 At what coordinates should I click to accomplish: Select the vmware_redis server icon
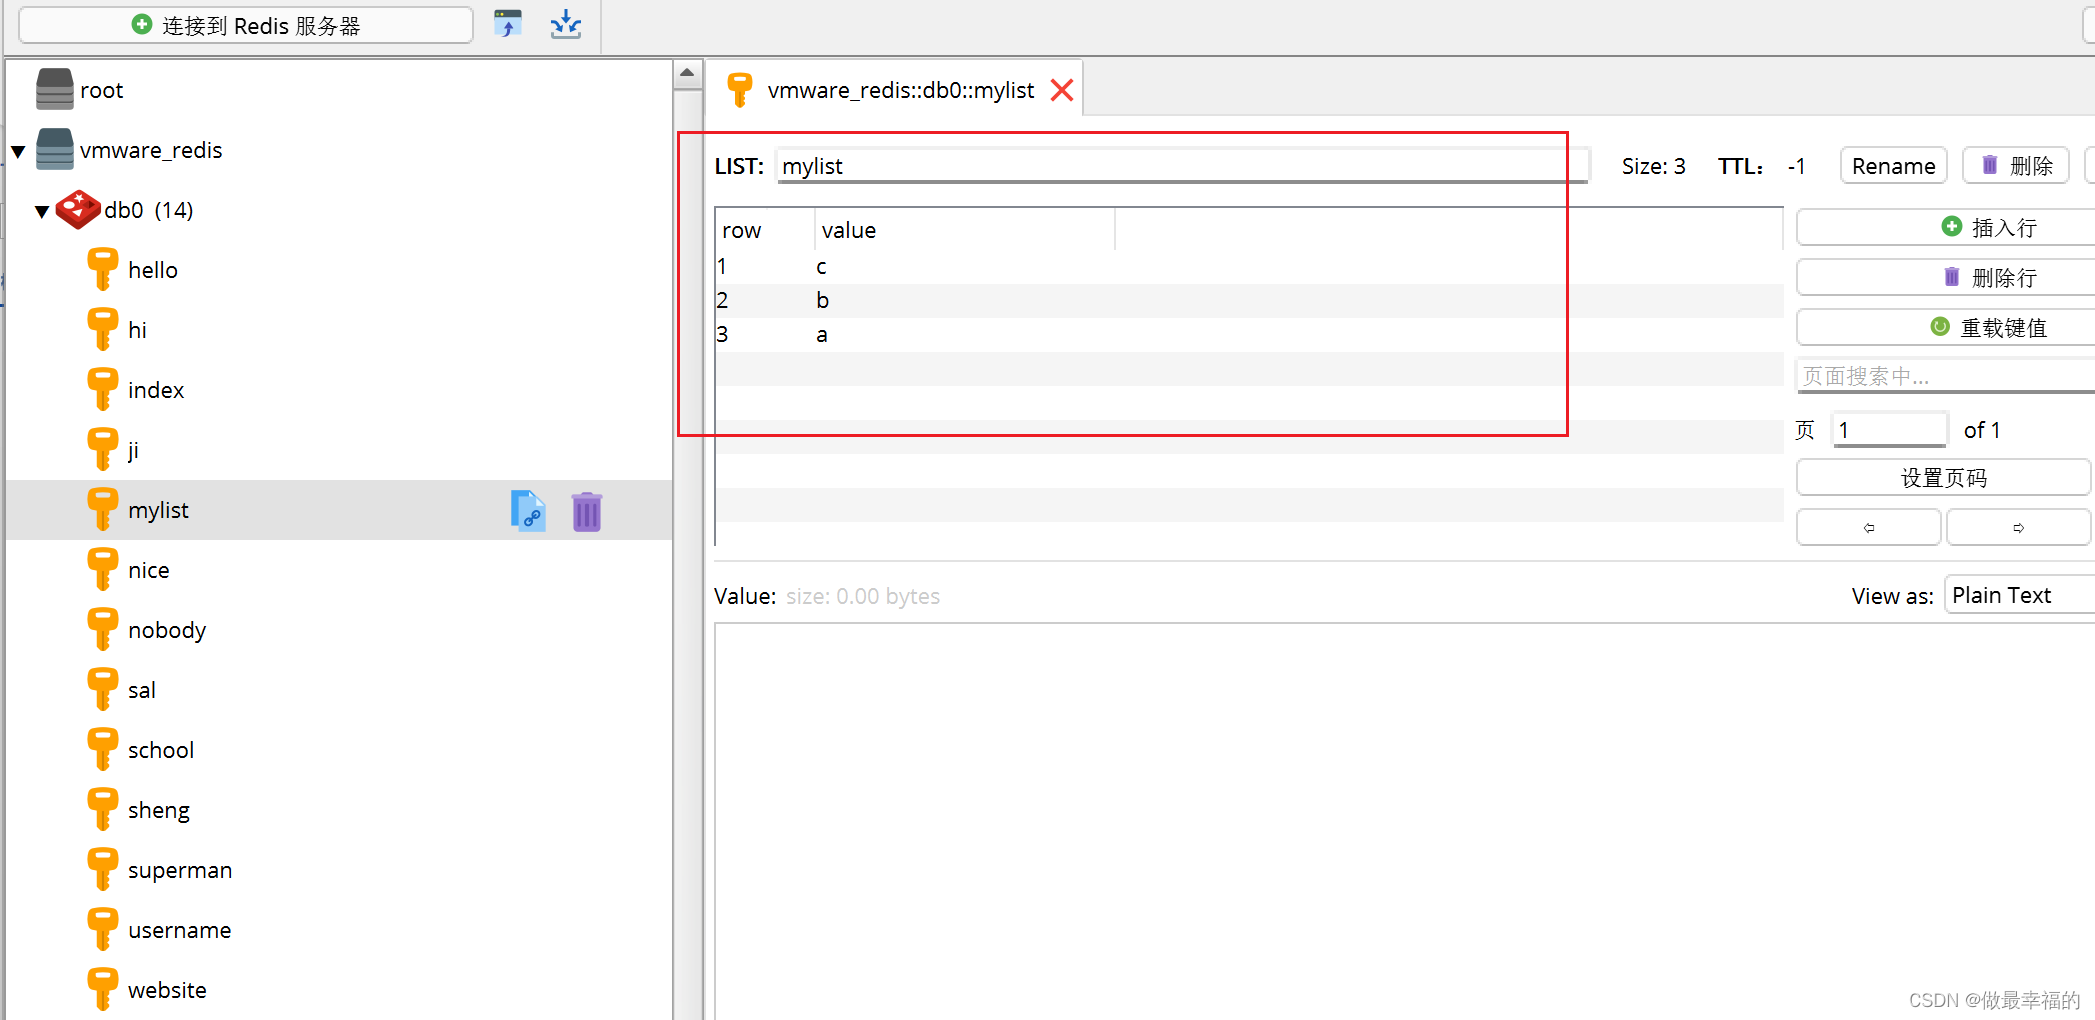[x=54, y=149]
